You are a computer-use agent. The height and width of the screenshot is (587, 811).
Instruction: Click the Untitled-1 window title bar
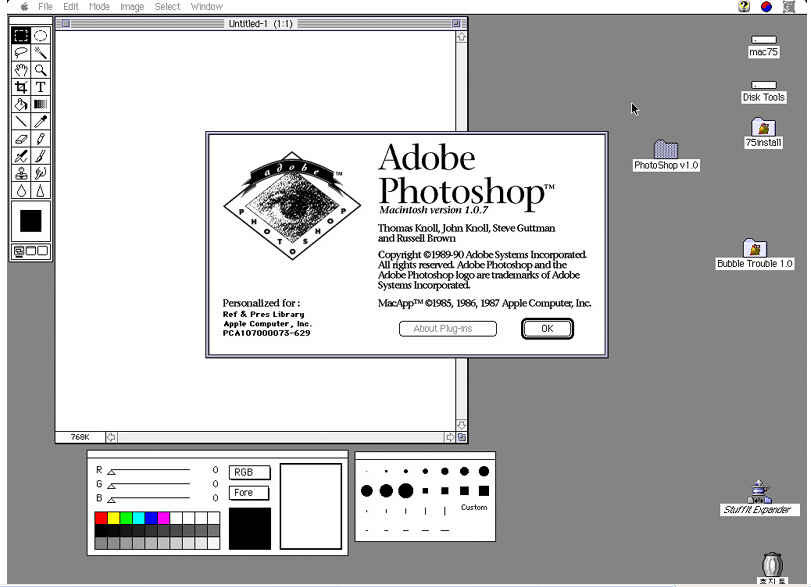point(261,24)
